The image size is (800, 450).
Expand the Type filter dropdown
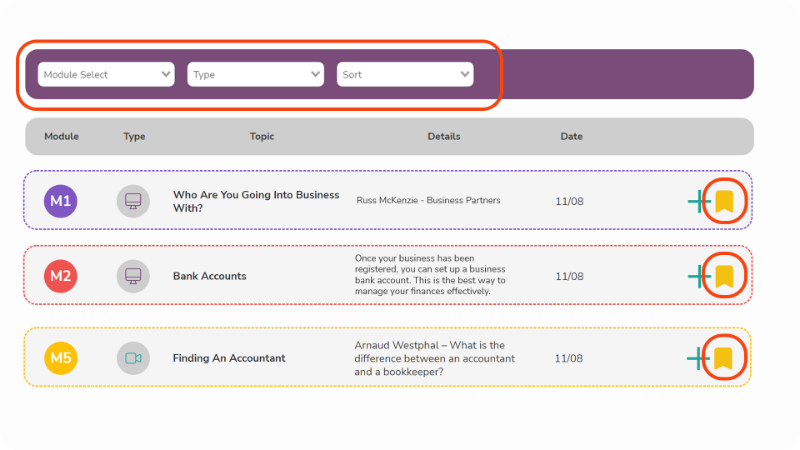[255, 74]
